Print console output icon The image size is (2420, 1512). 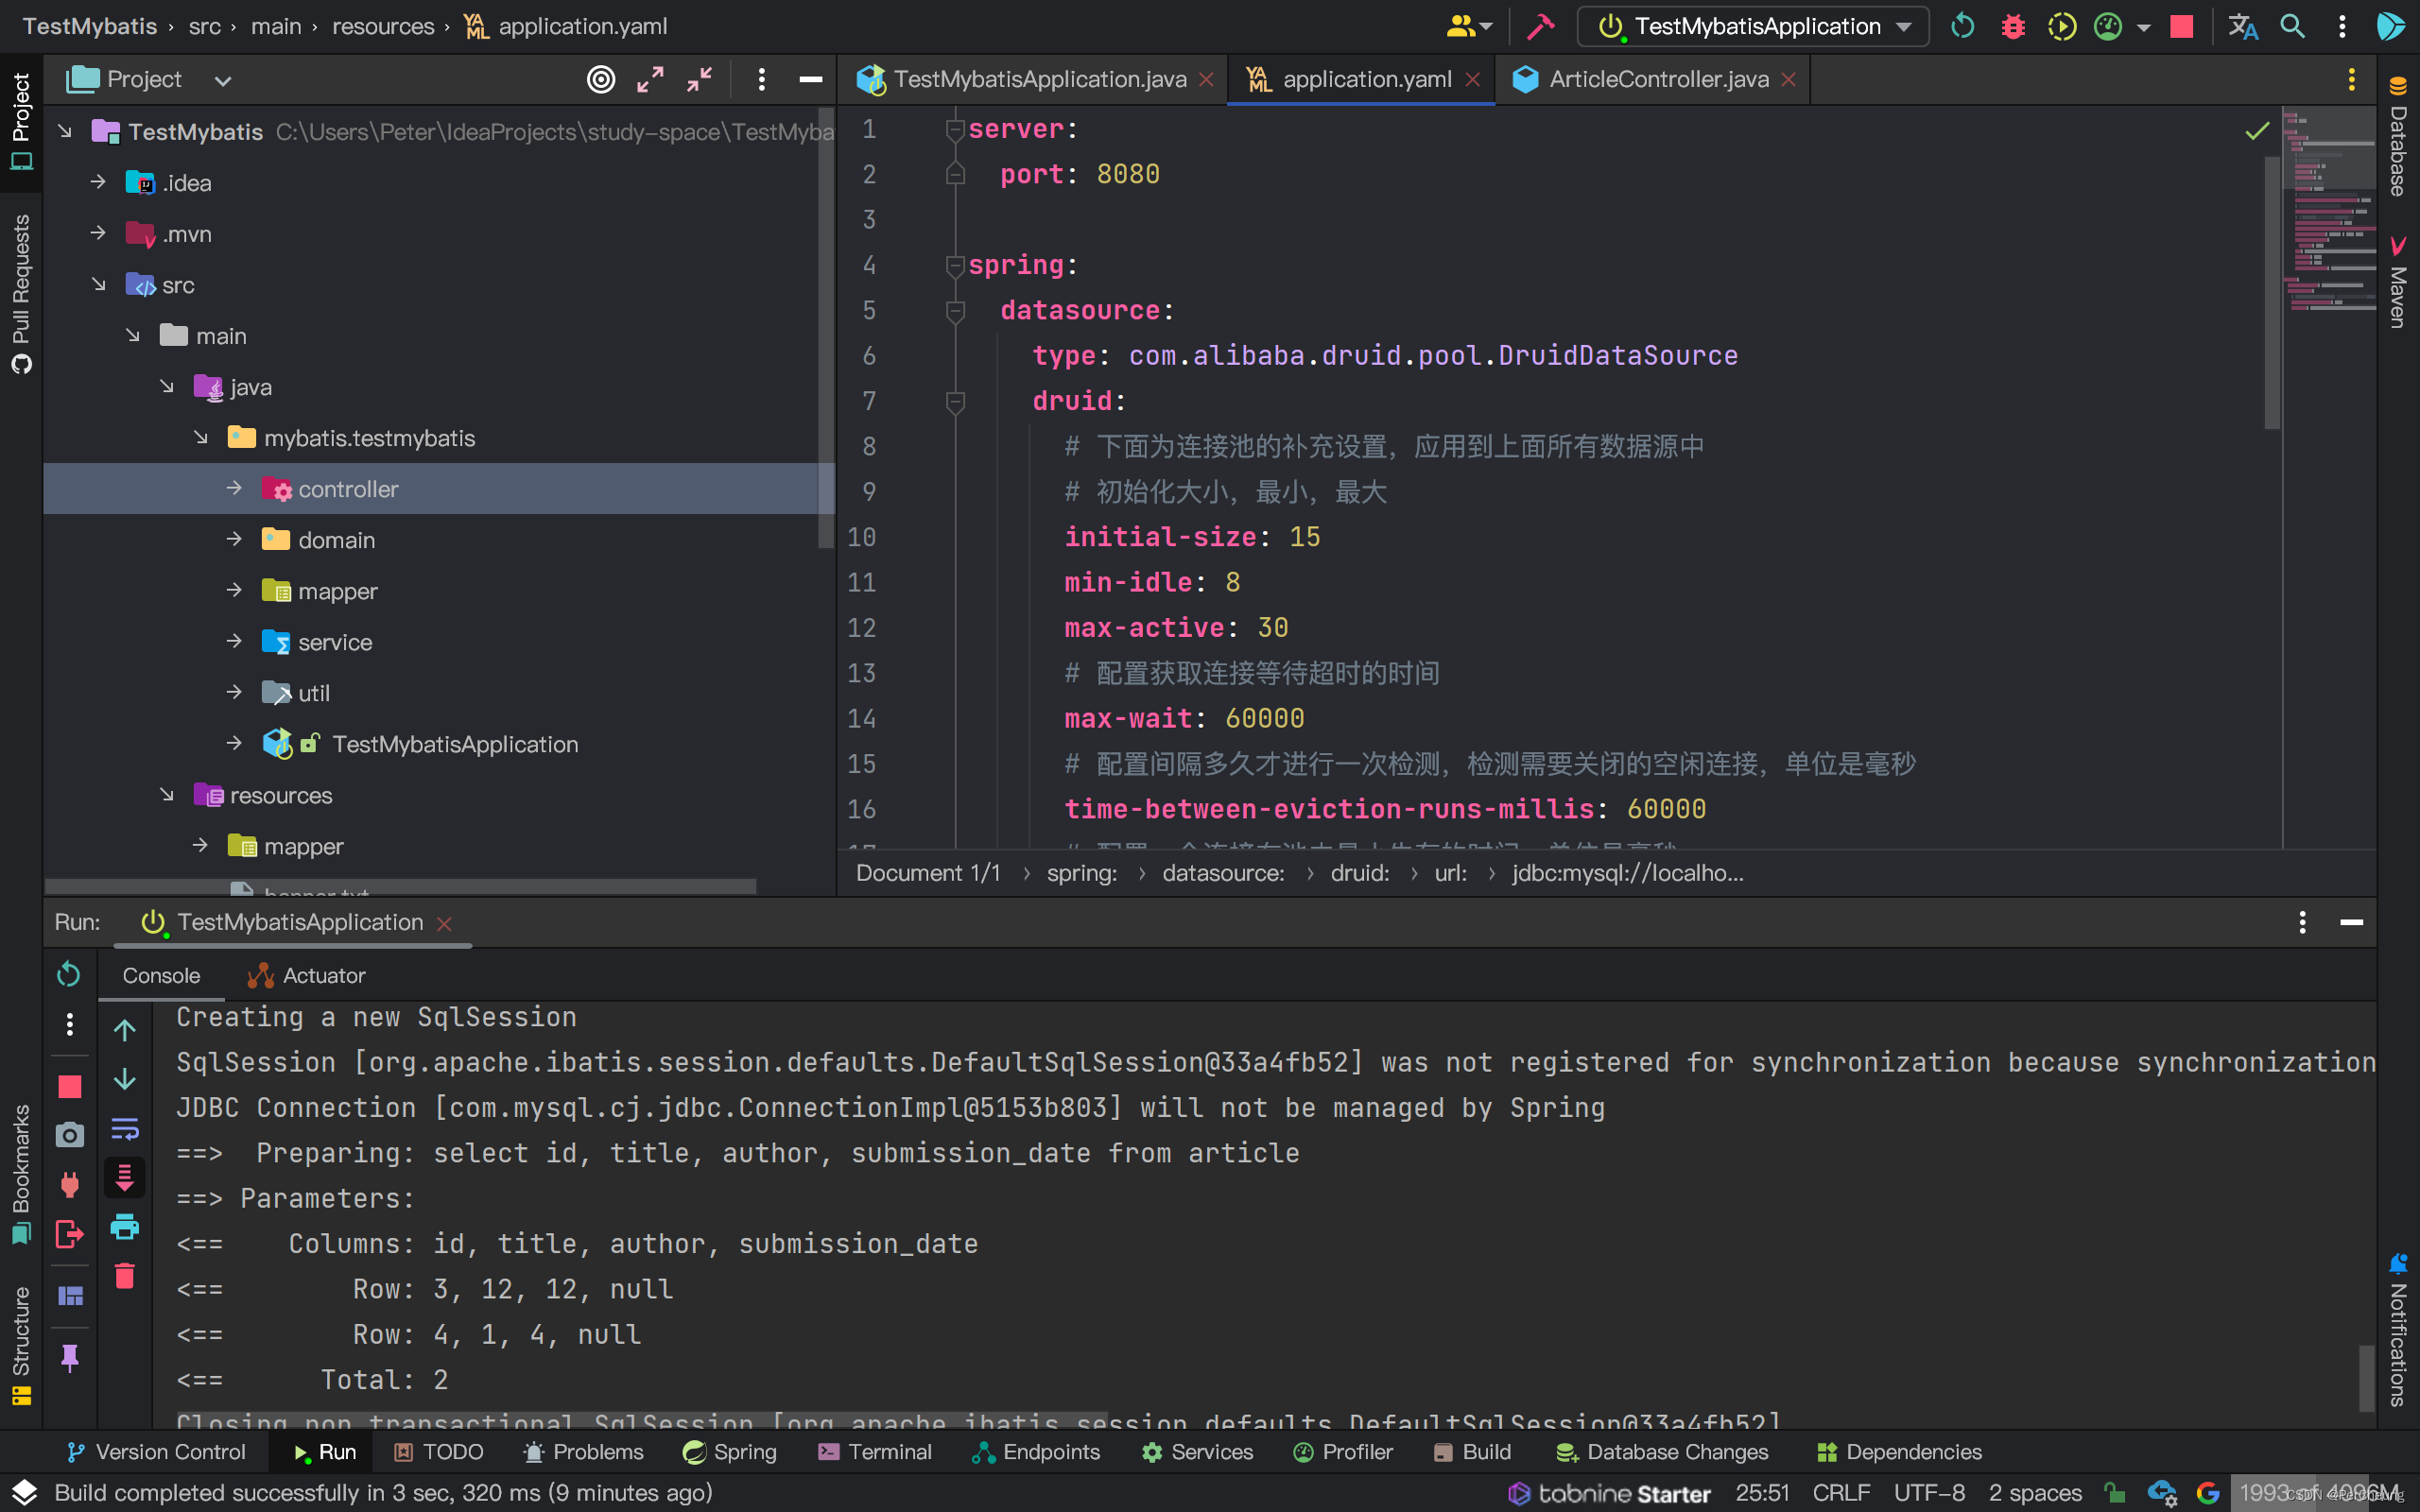pos(124,1226)
